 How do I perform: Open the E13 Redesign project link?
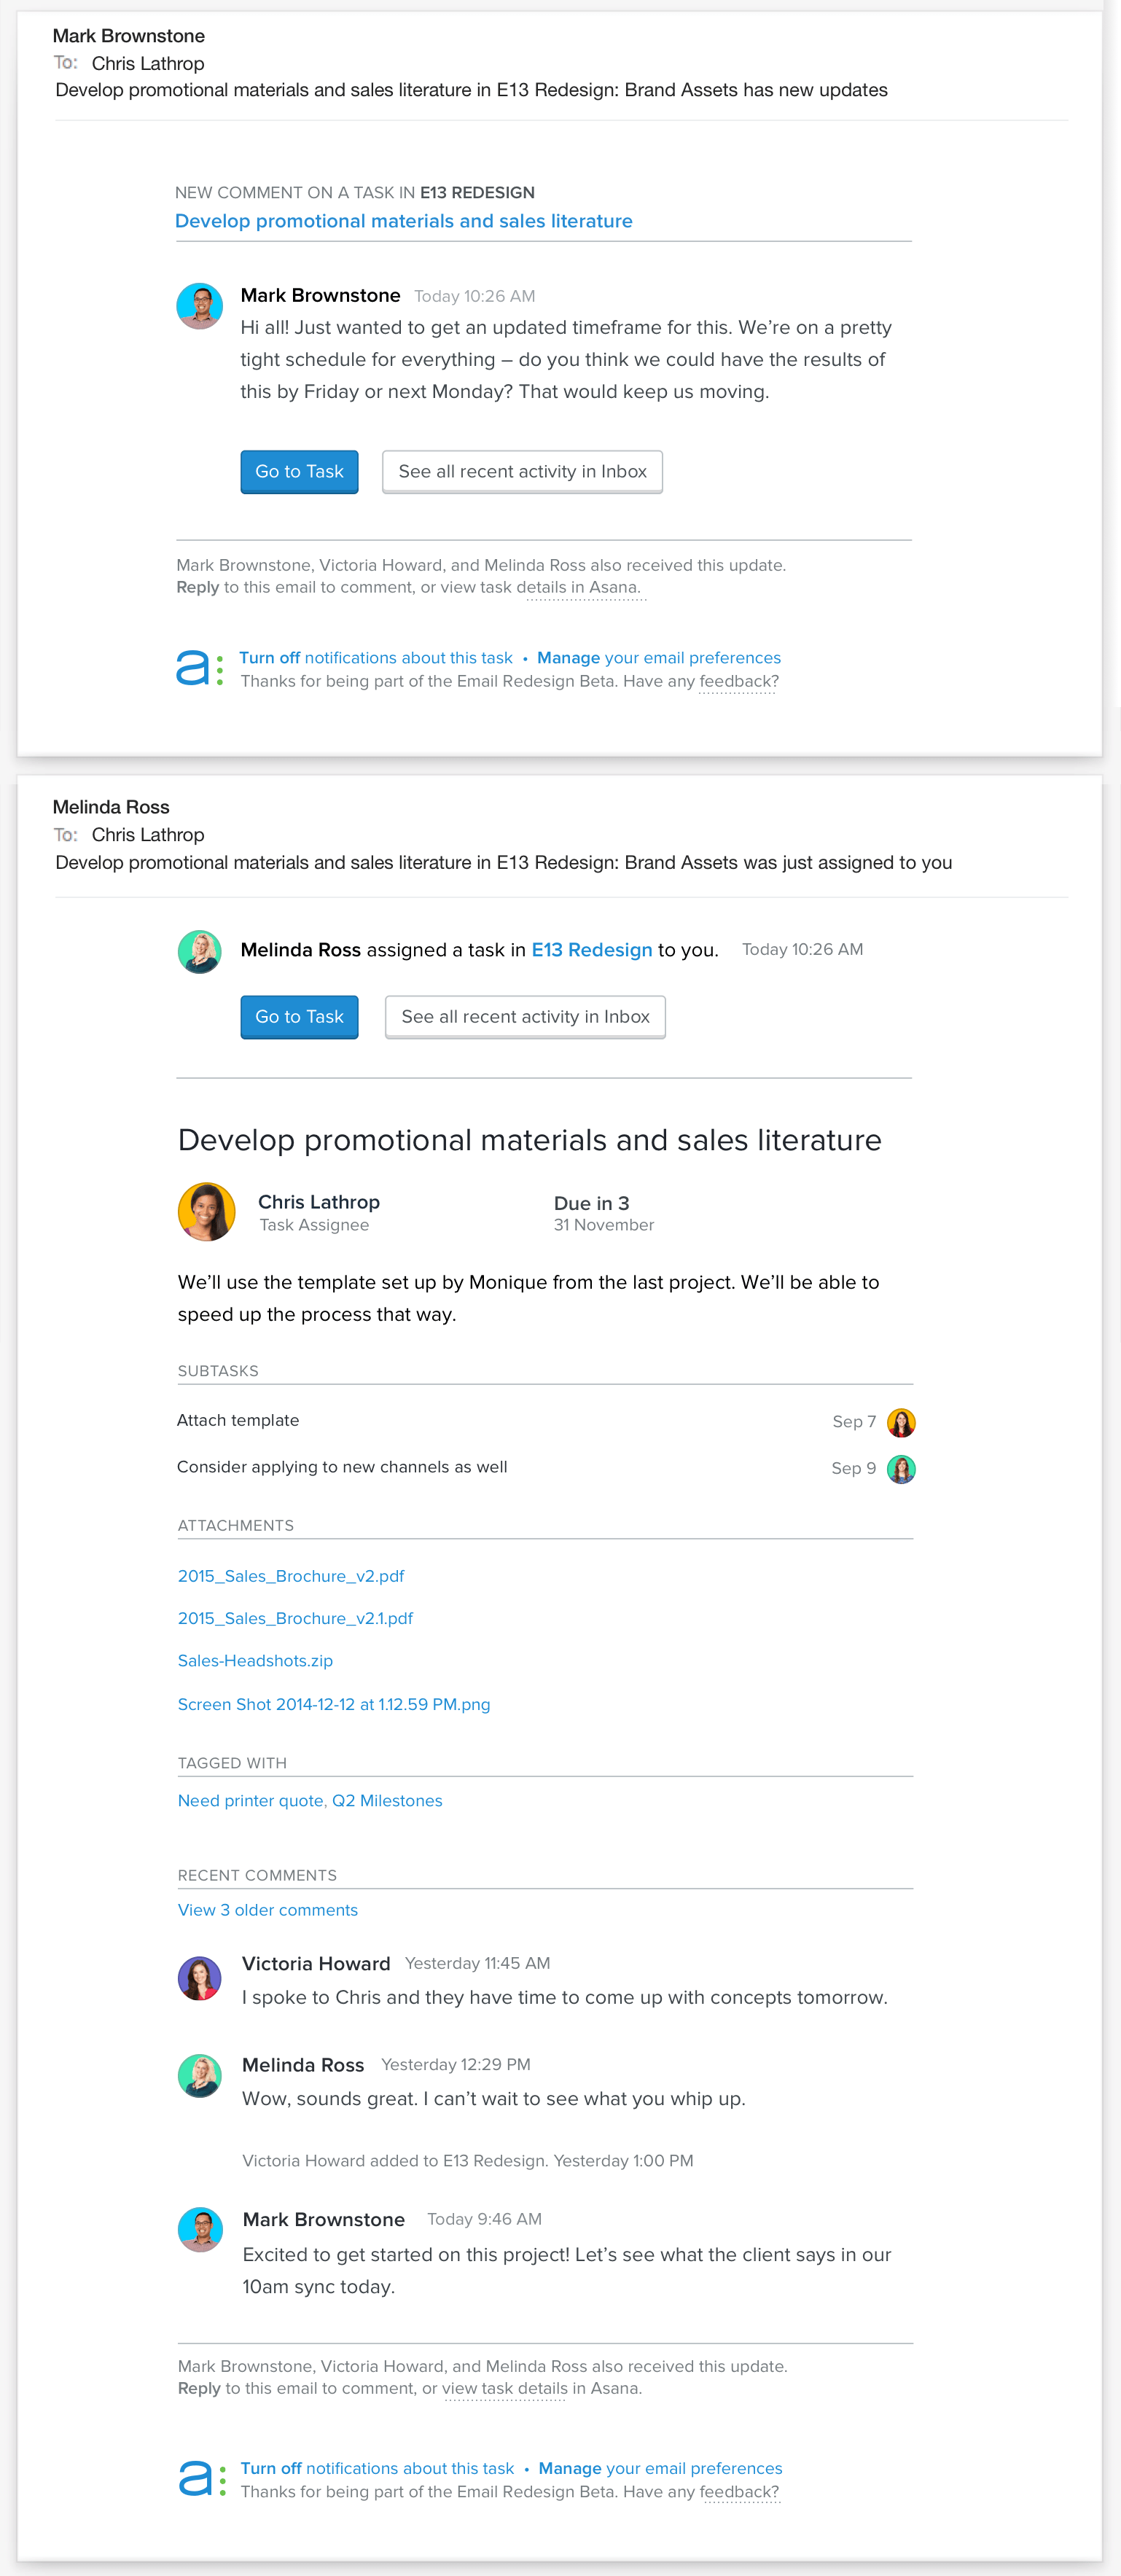[x=591, y=950]
